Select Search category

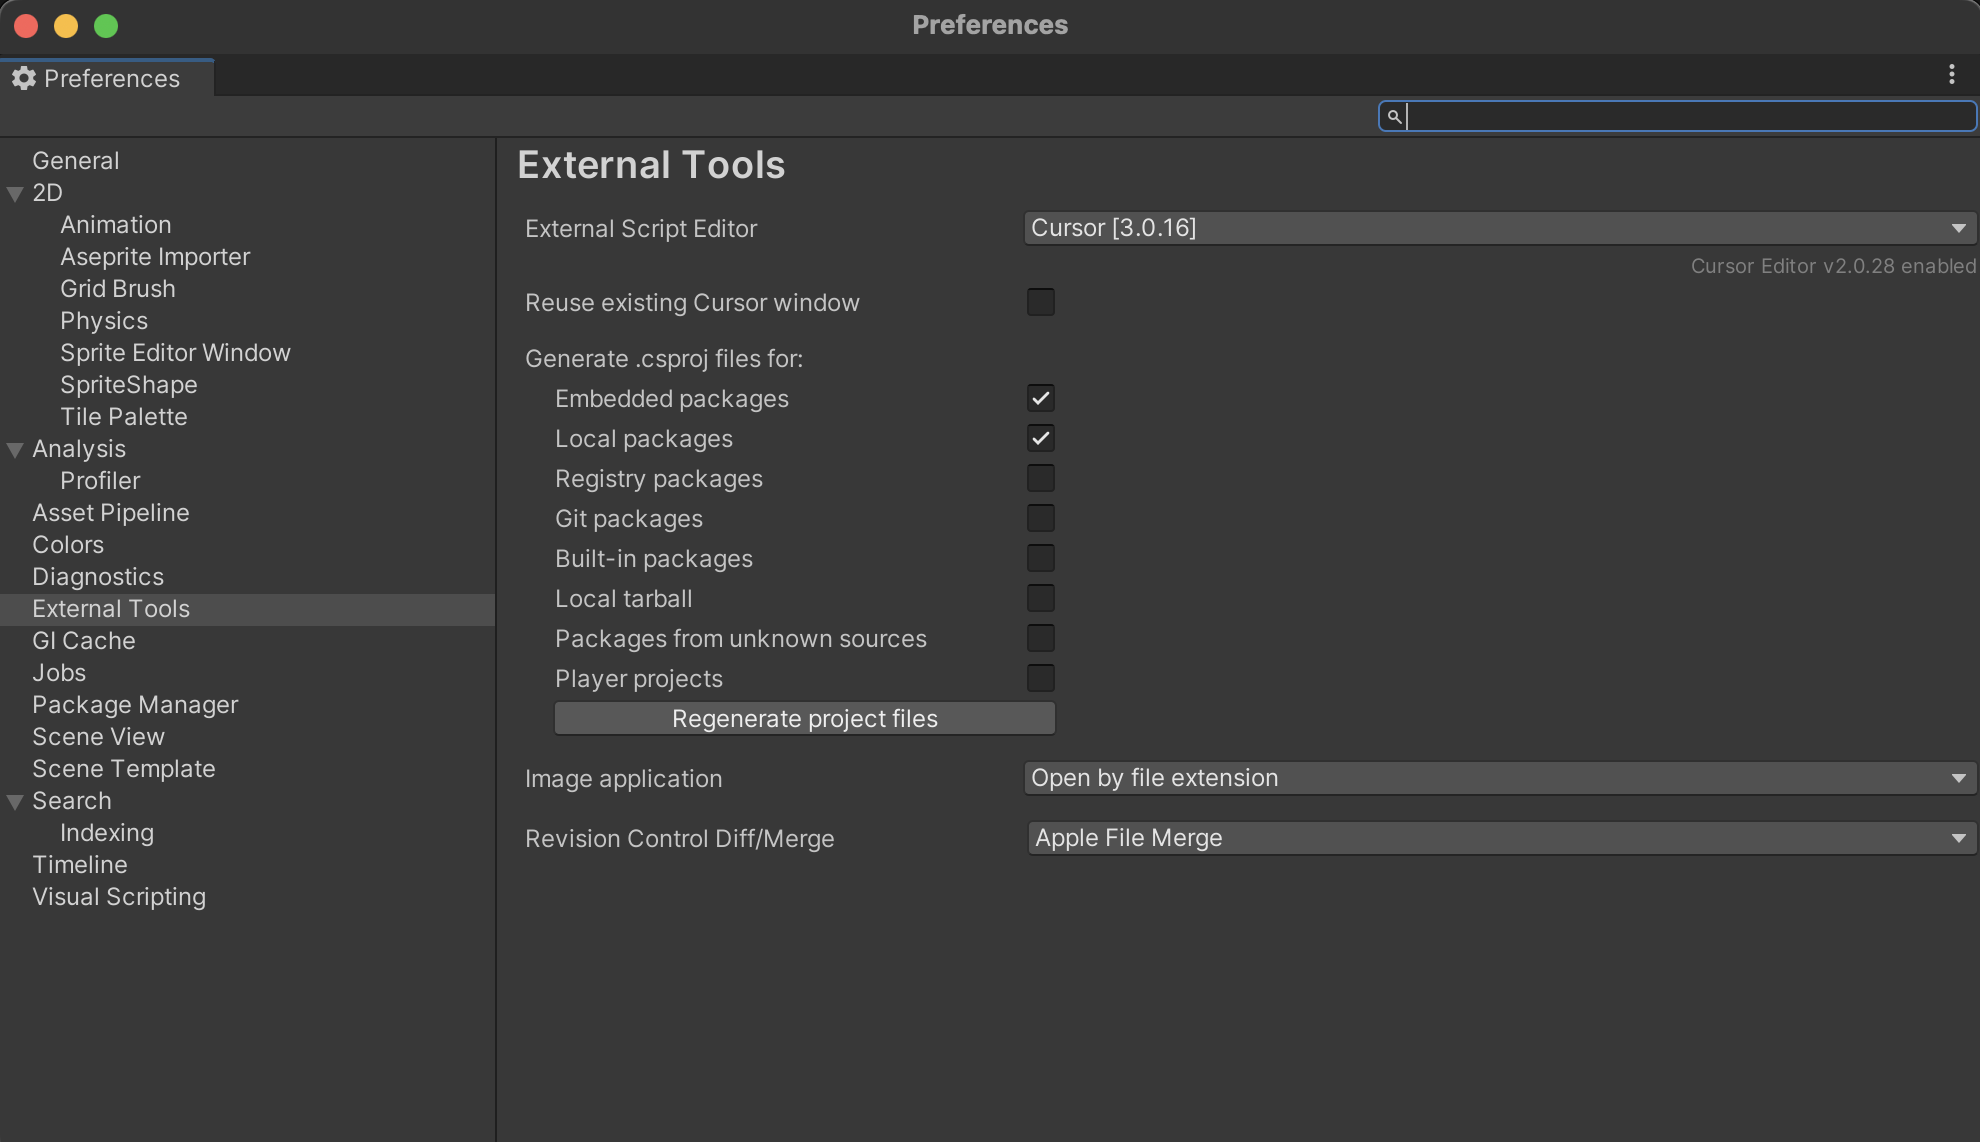pos(72,800)
